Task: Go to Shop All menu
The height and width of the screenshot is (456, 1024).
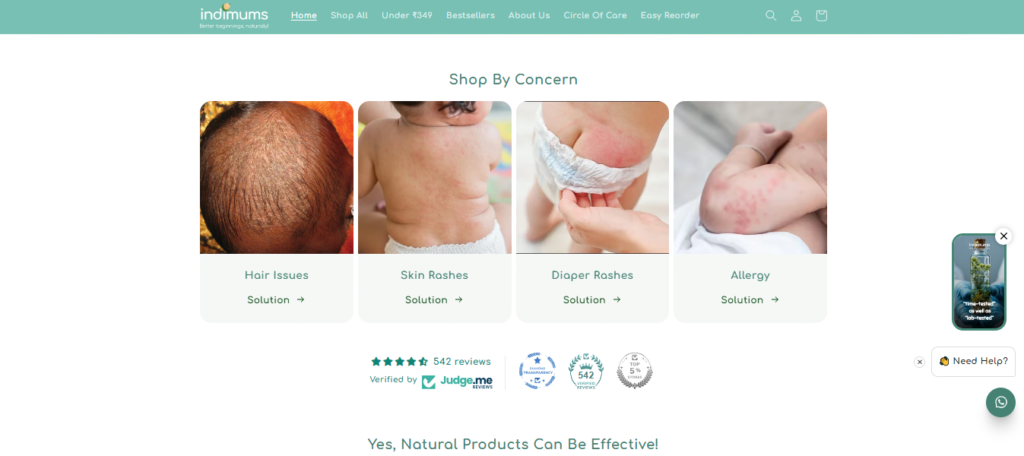Action: [349, 16]
